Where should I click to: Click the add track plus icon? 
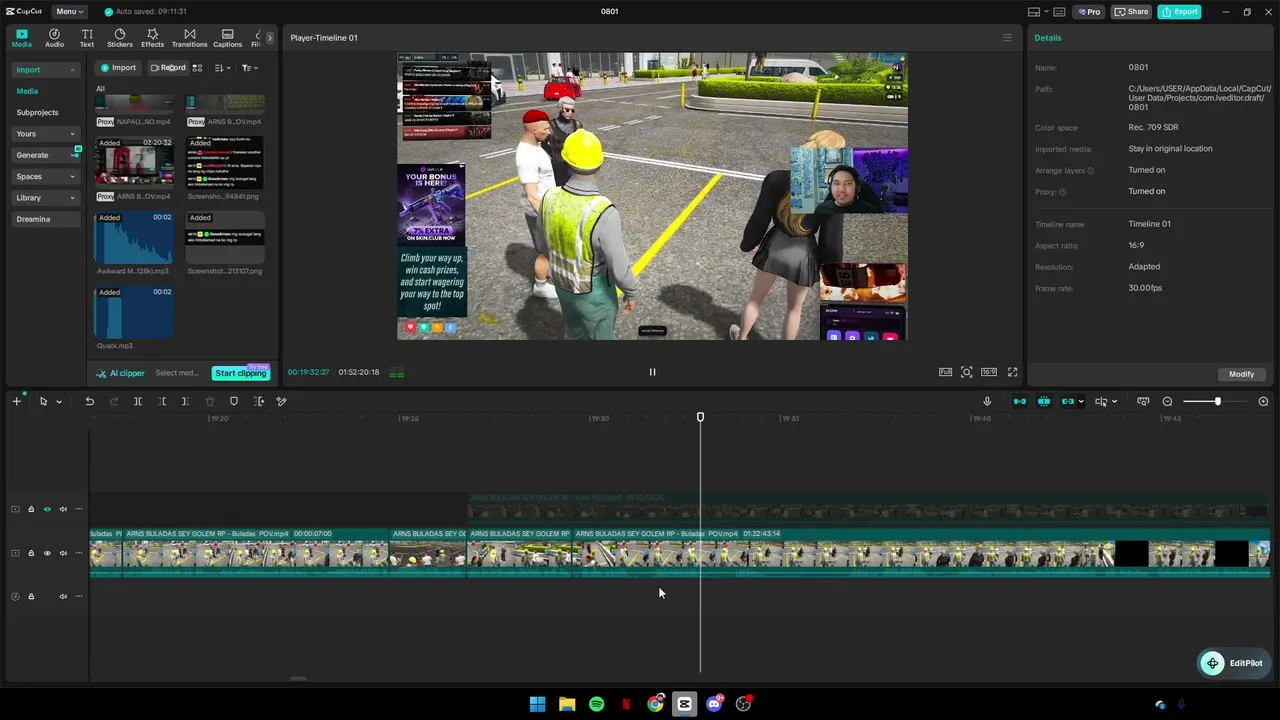(x=16, y=401)
